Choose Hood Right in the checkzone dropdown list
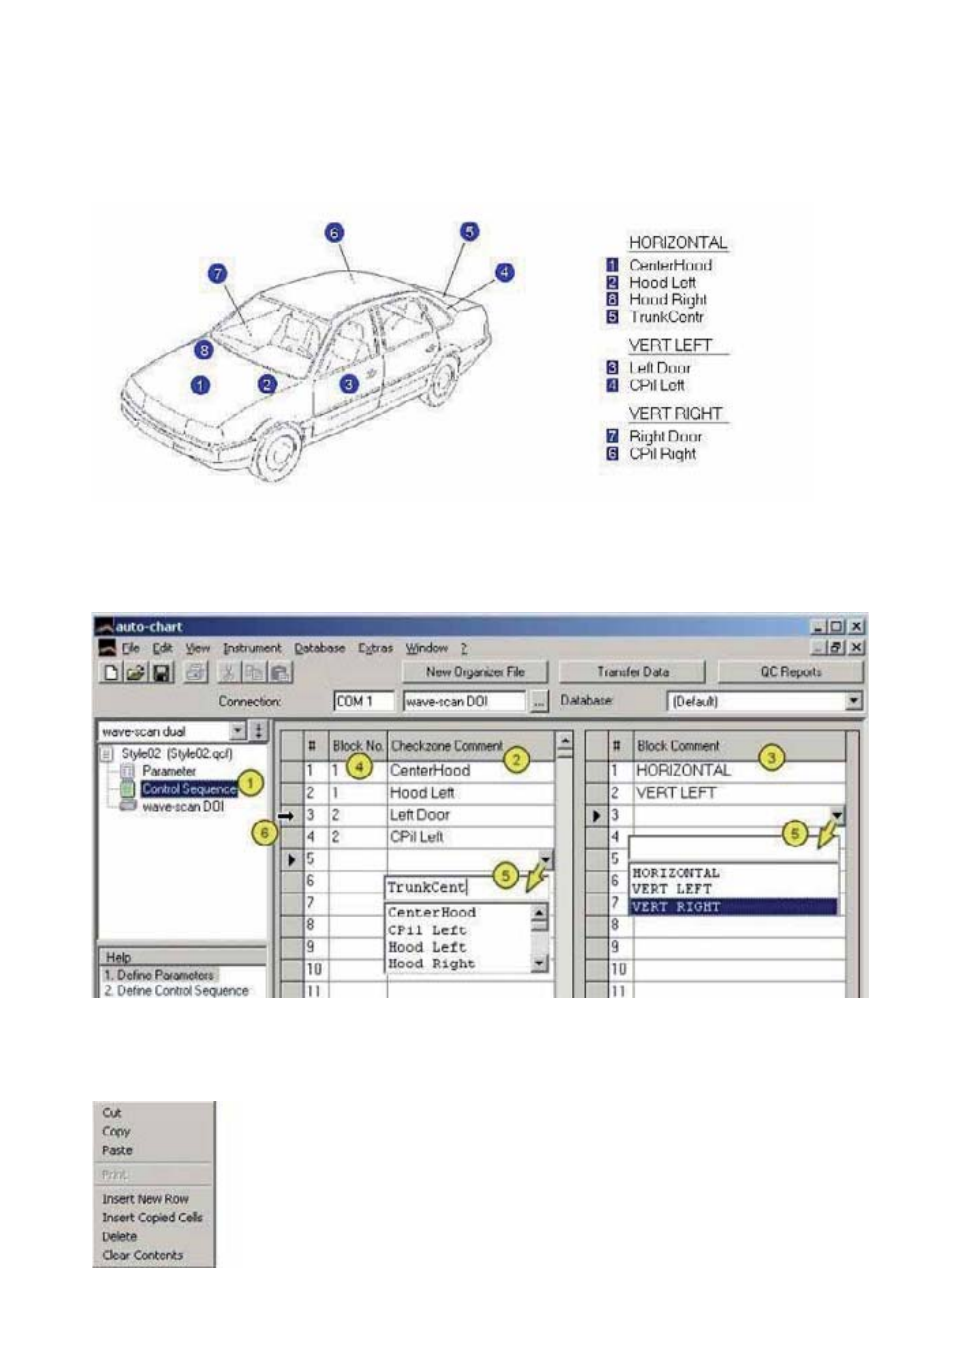Viewport: 953px width, 1352px height. point(458,964)
